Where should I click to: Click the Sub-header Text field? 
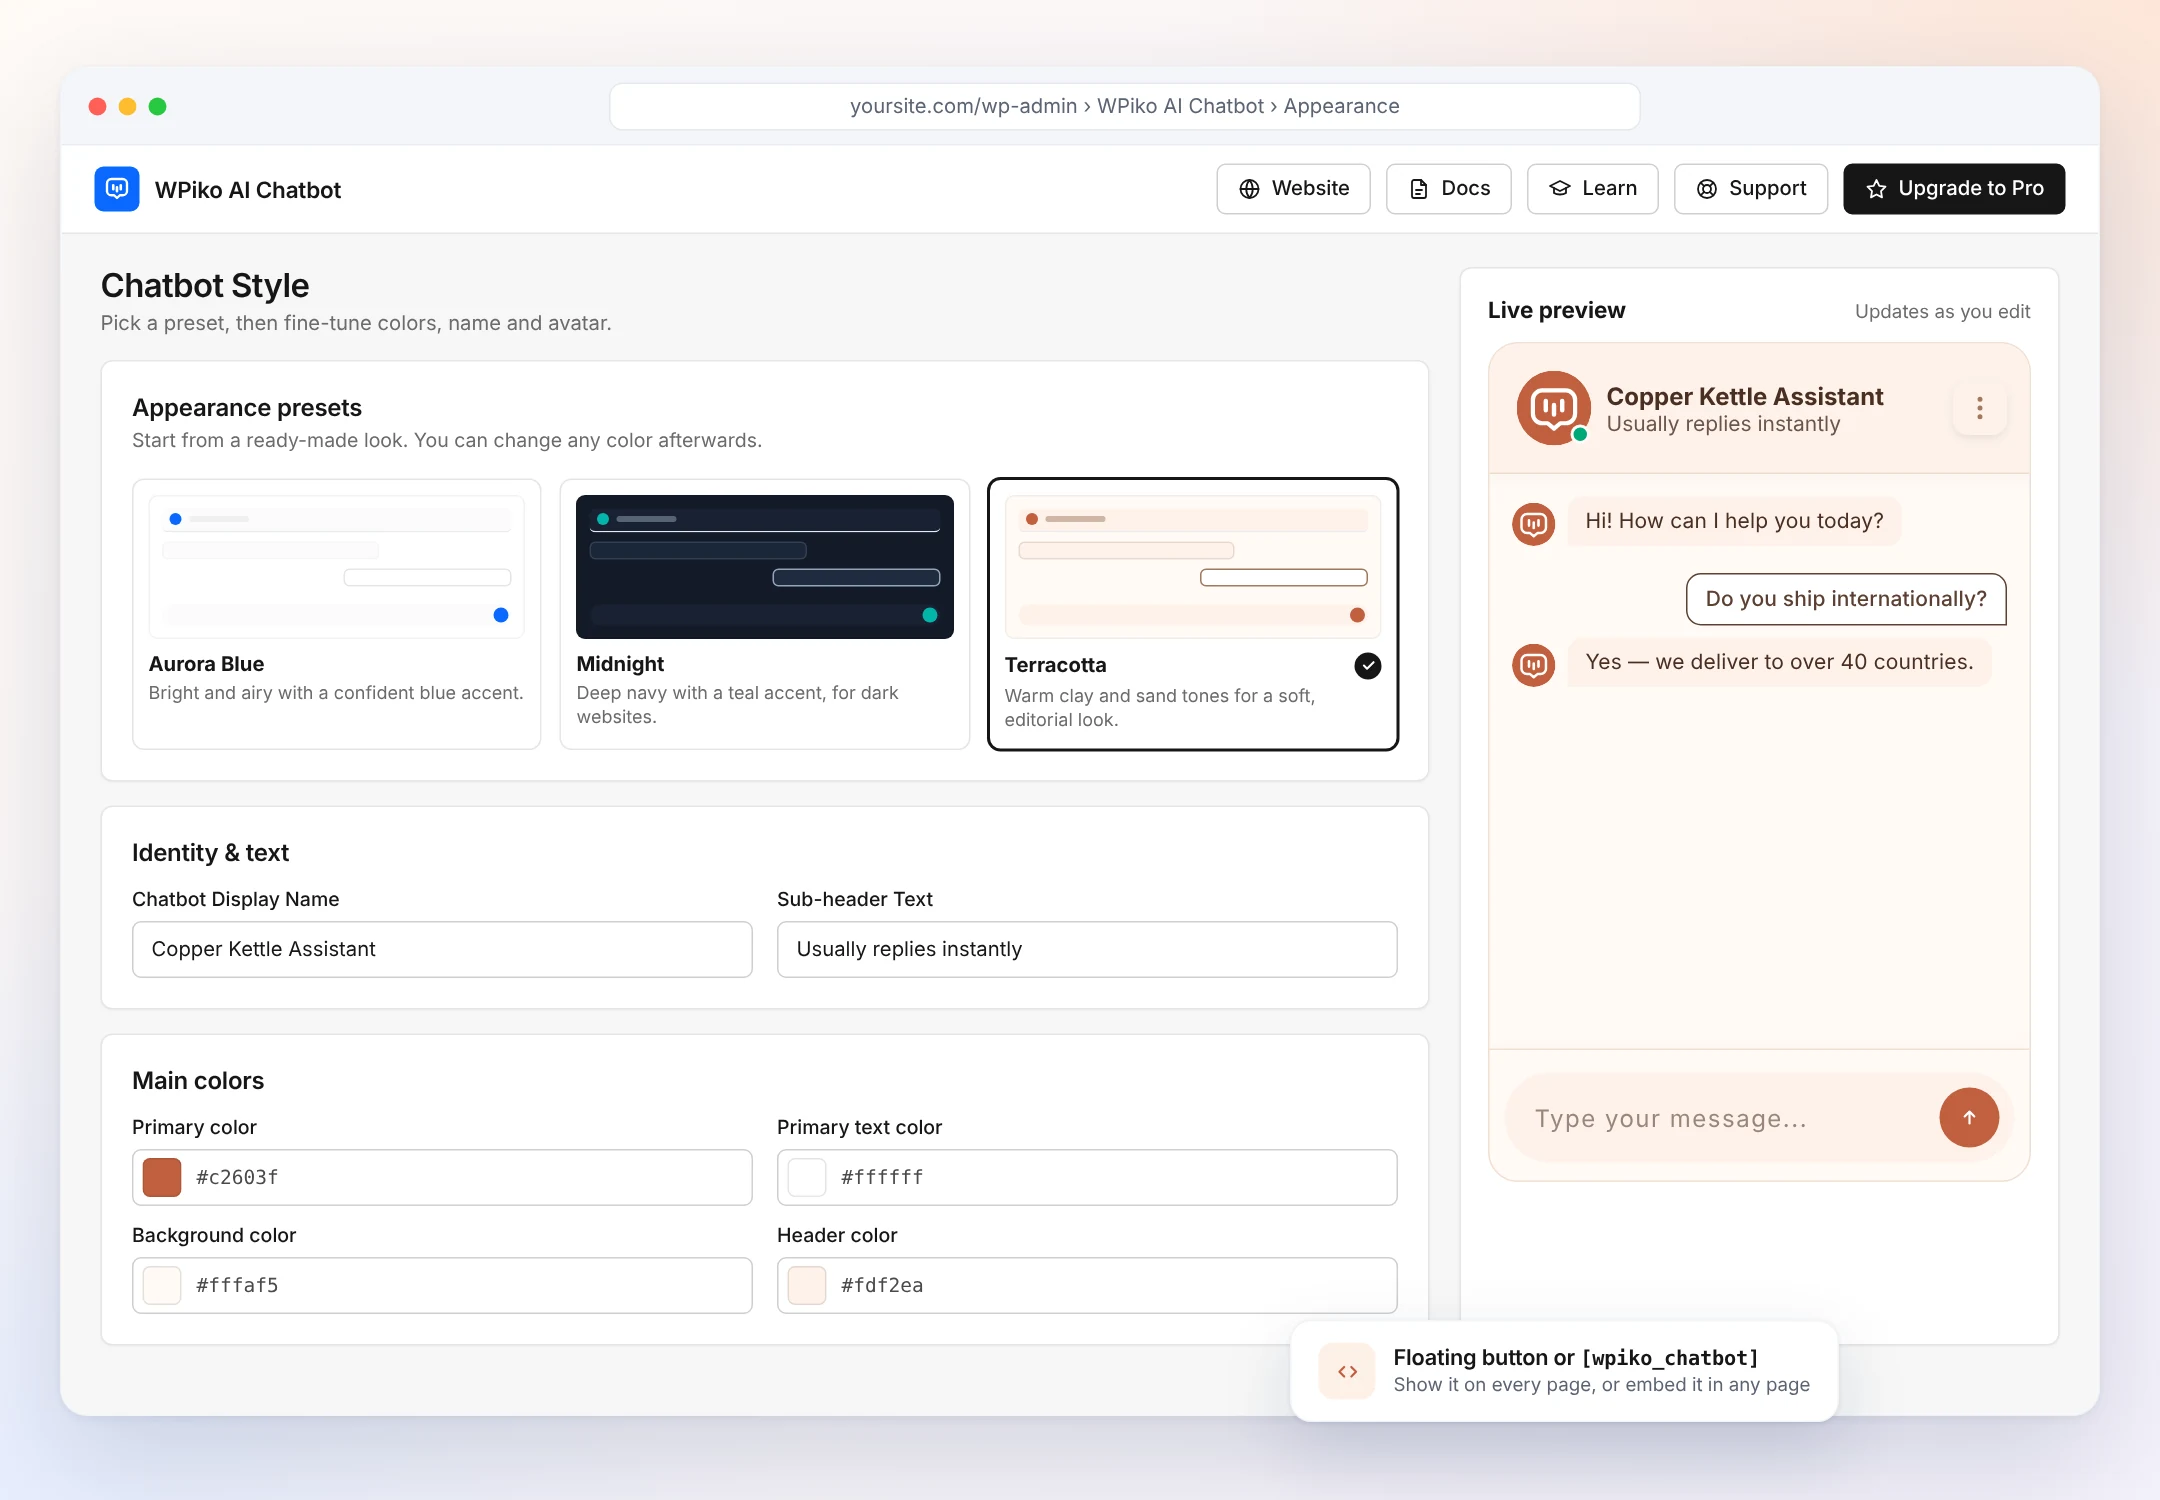tap(1087, 949)
